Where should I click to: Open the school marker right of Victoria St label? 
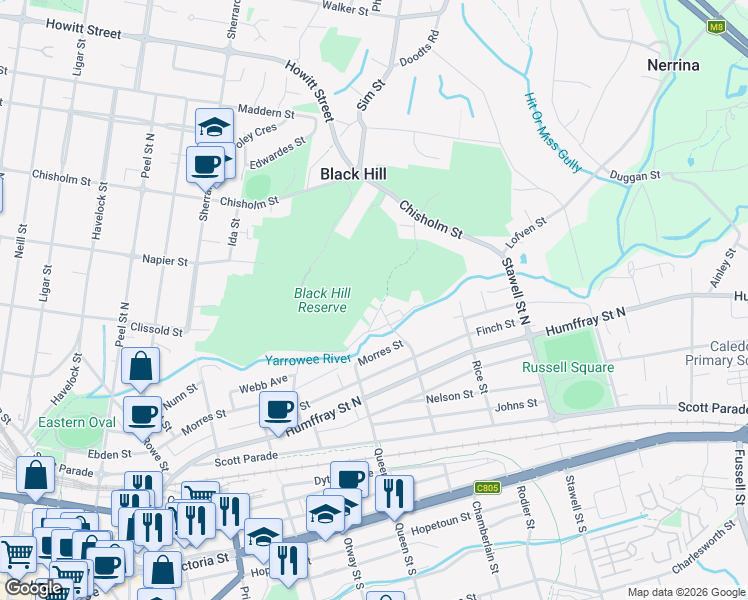tap(263, 538)
